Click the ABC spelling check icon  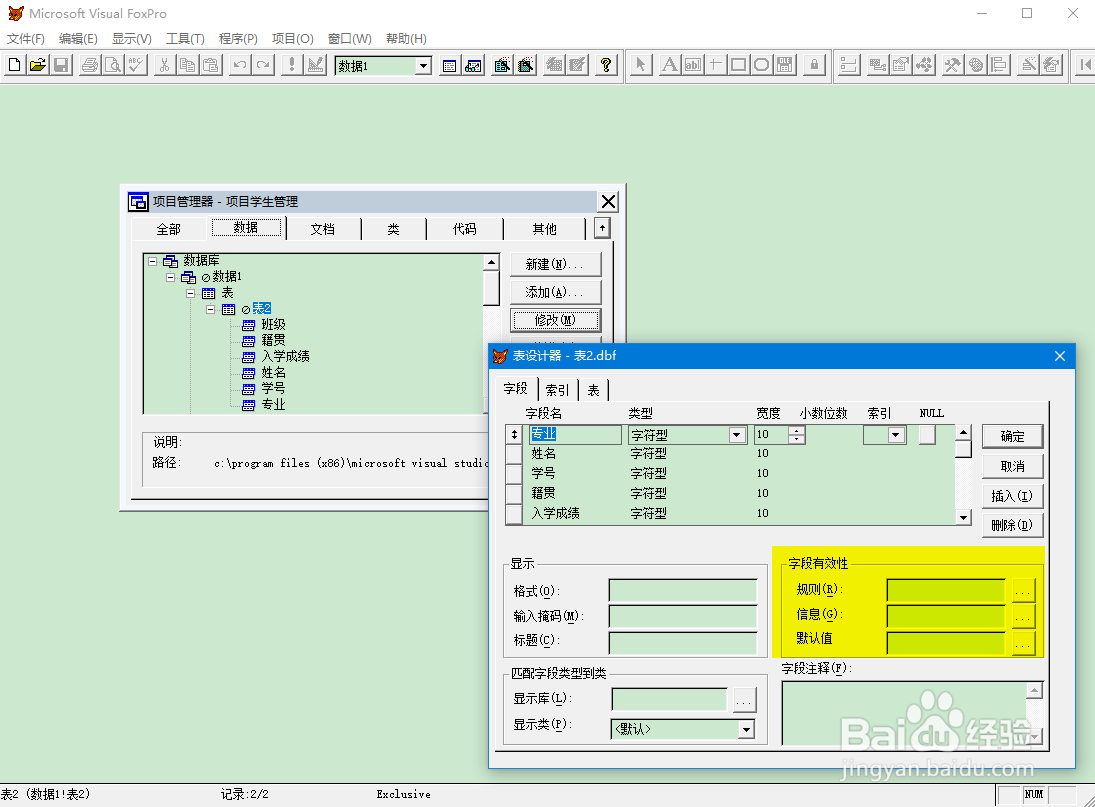coord(136,66)
